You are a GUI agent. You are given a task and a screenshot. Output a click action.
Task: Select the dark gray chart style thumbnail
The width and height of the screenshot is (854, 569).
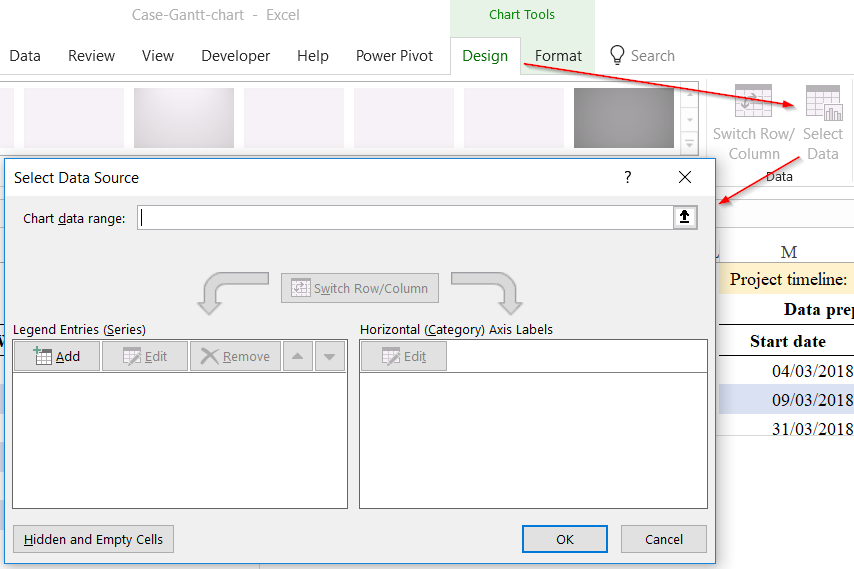pyautogui.click(x=624, y=118)
